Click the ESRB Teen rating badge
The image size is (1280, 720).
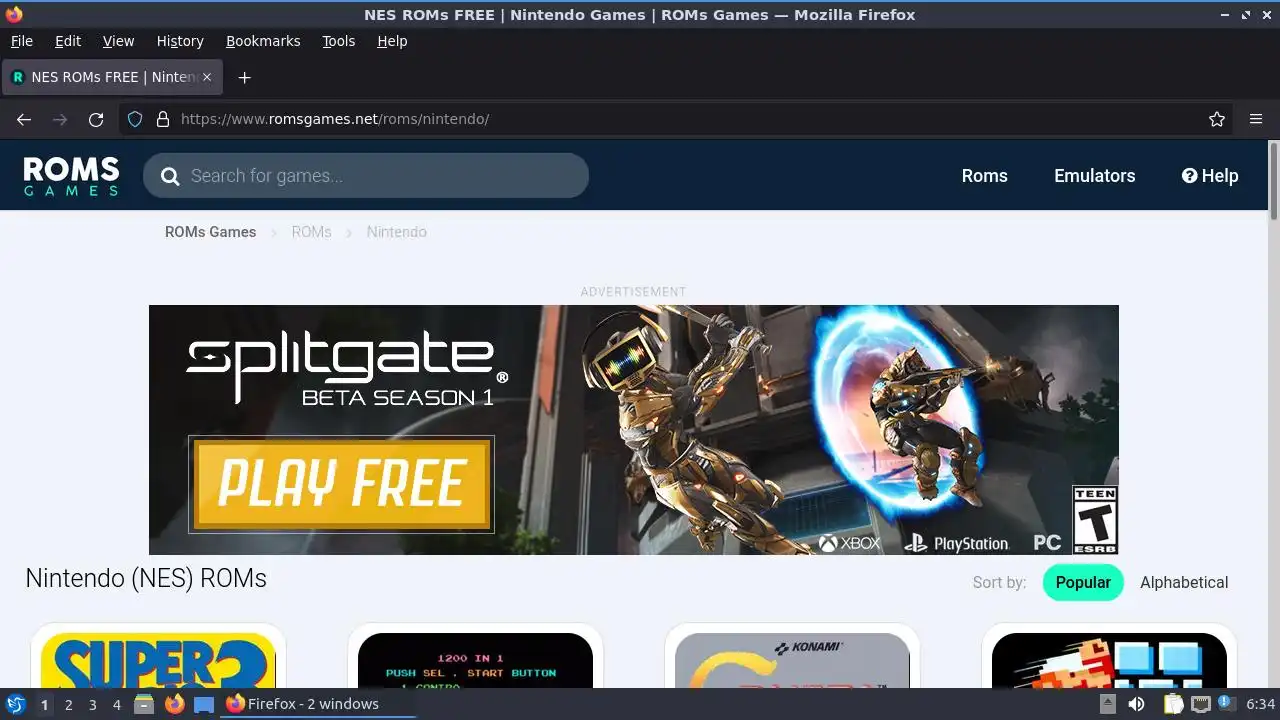[1094, 520]
